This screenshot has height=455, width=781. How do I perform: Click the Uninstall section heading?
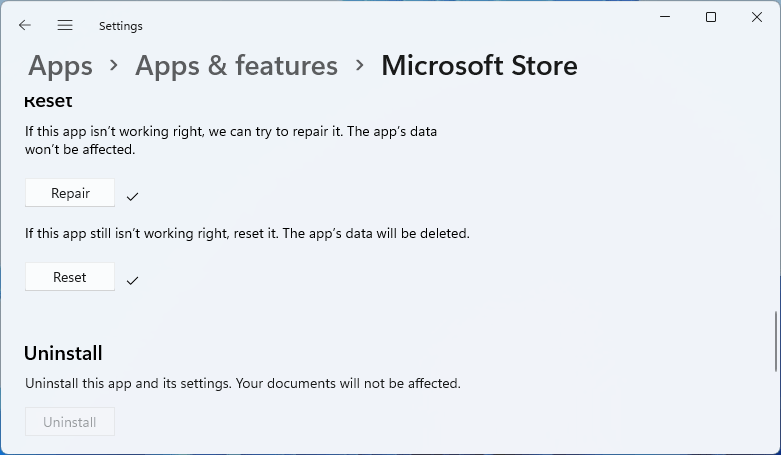[x=63, y=353]
